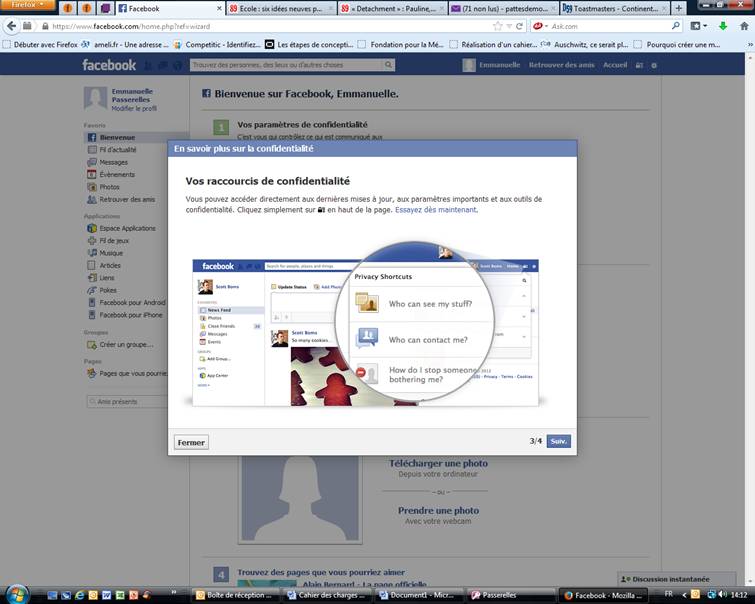Switch to the Toastmasters tab
This screenshot has width=755, height=604.
pos(615,8)
